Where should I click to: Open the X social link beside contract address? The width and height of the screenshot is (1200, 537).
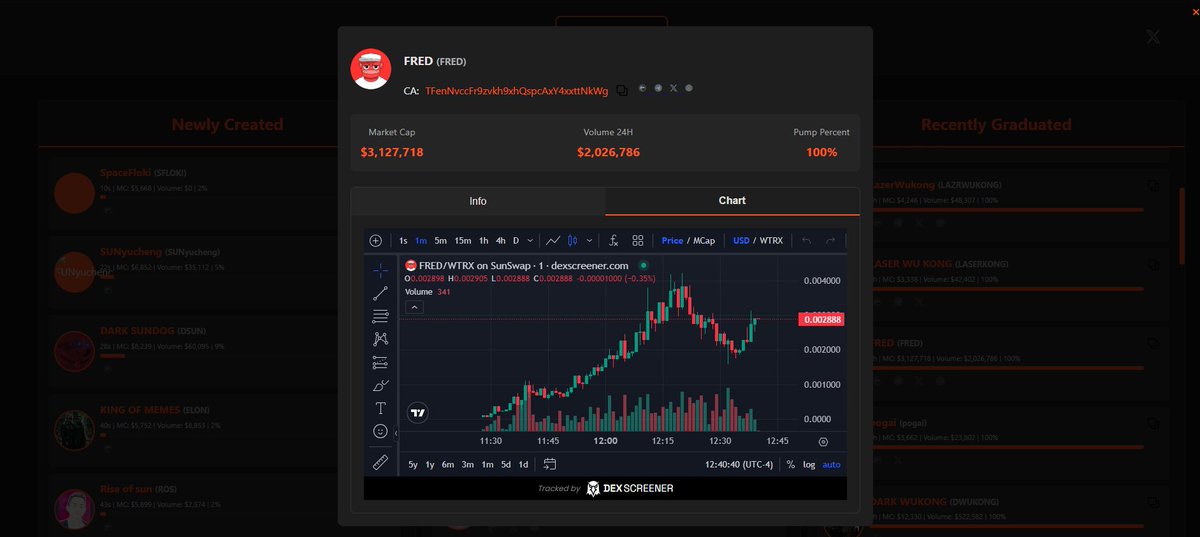pyautogui.click(x=674, y=88)
